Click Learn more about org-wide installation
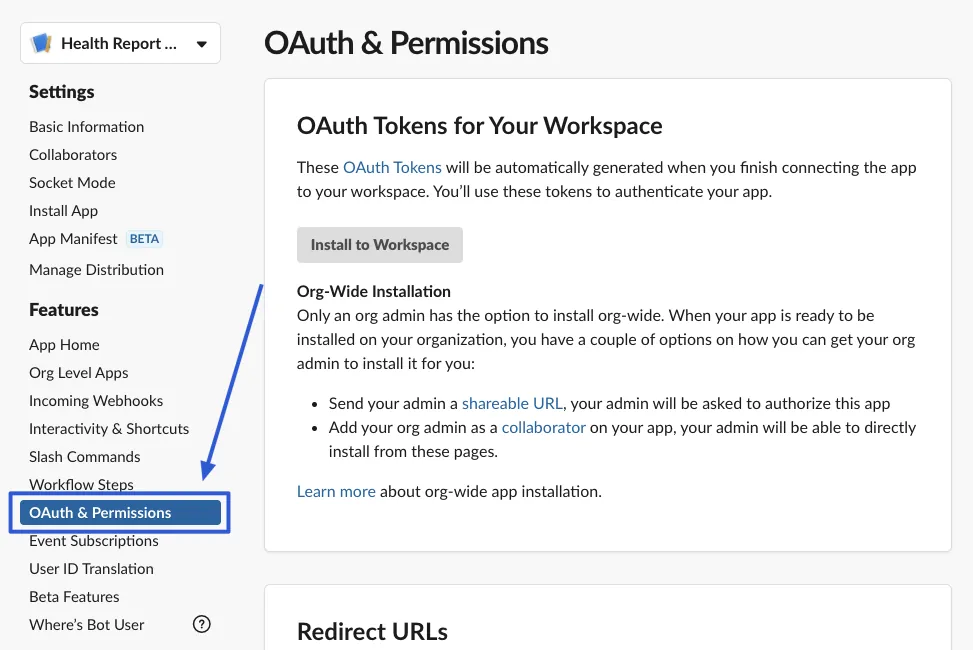The height and width of the screenshot is (650, 973). point(336,492)
